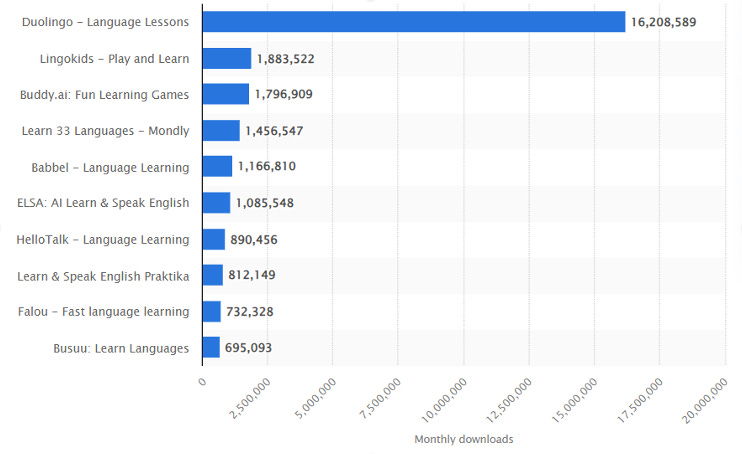
Task: Click the 'Falou – Fast language learning' label
Action: tap(103, 312)
